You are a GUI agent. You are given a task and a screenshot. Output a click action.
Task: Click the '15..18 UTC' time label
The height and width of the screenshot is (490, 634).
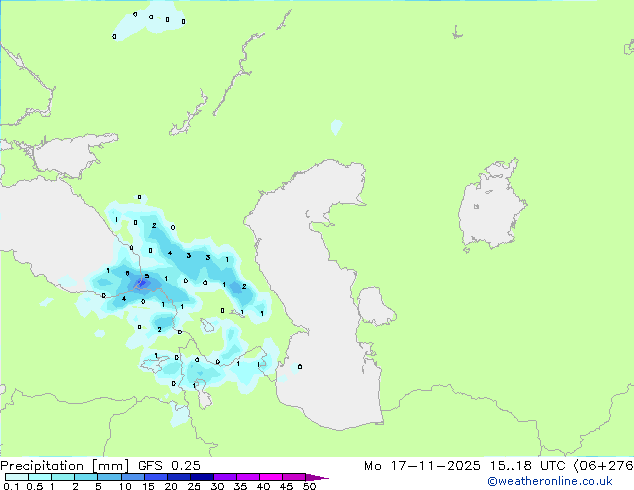[527, 466]
